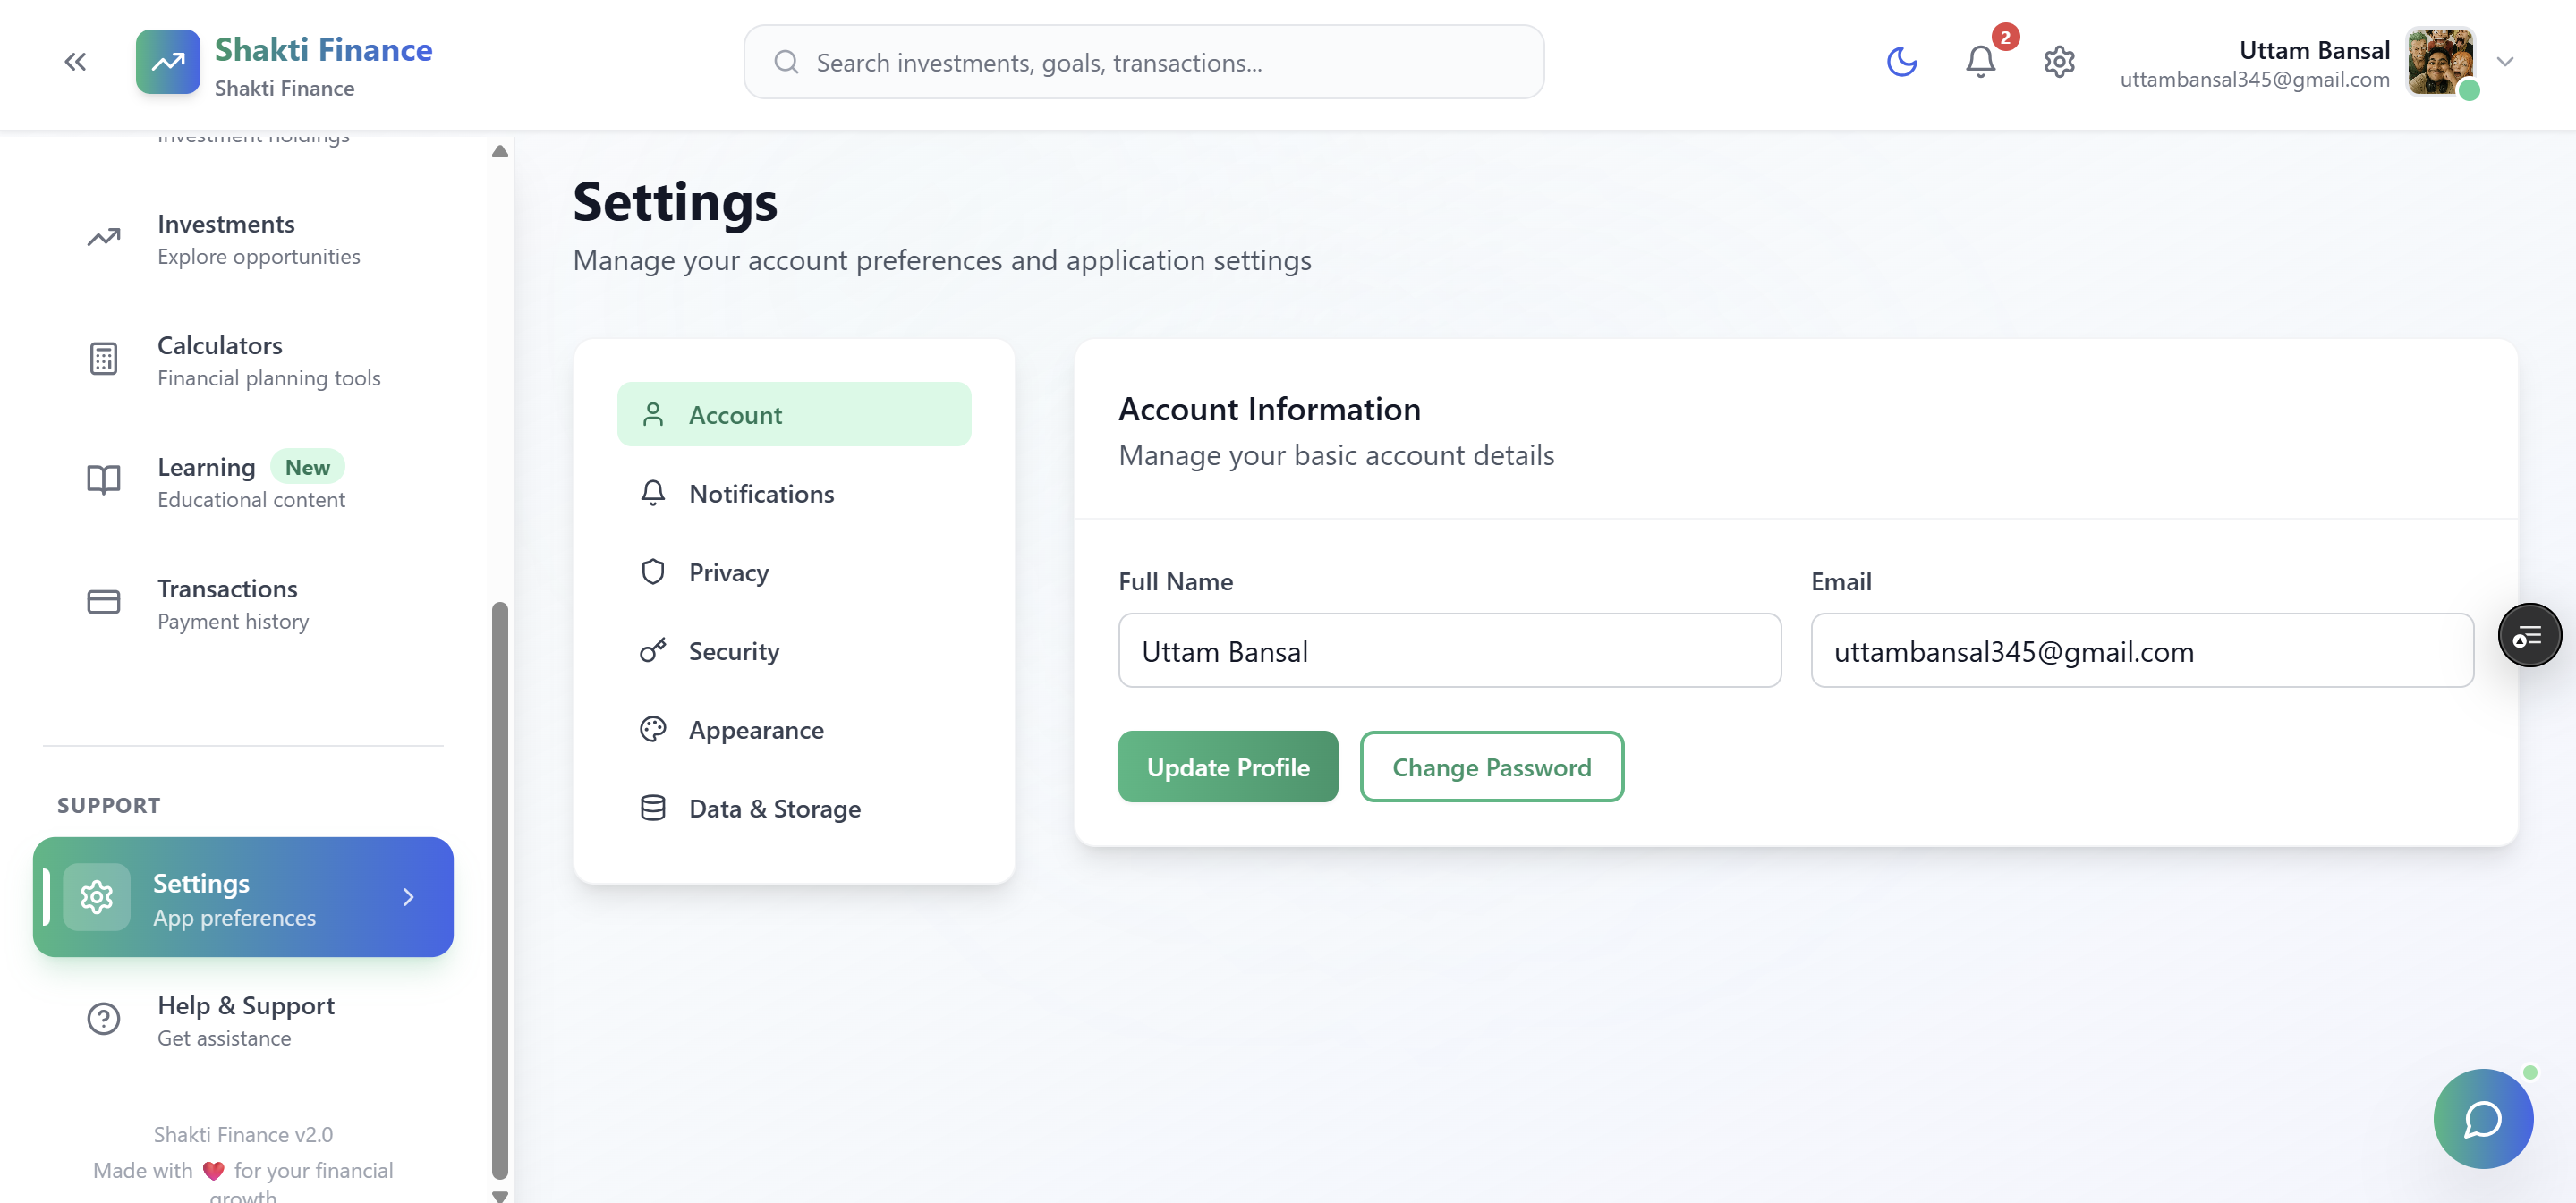Click the search investments field
Viewport: 2576px width, 1203px height.
[1143, 62]
